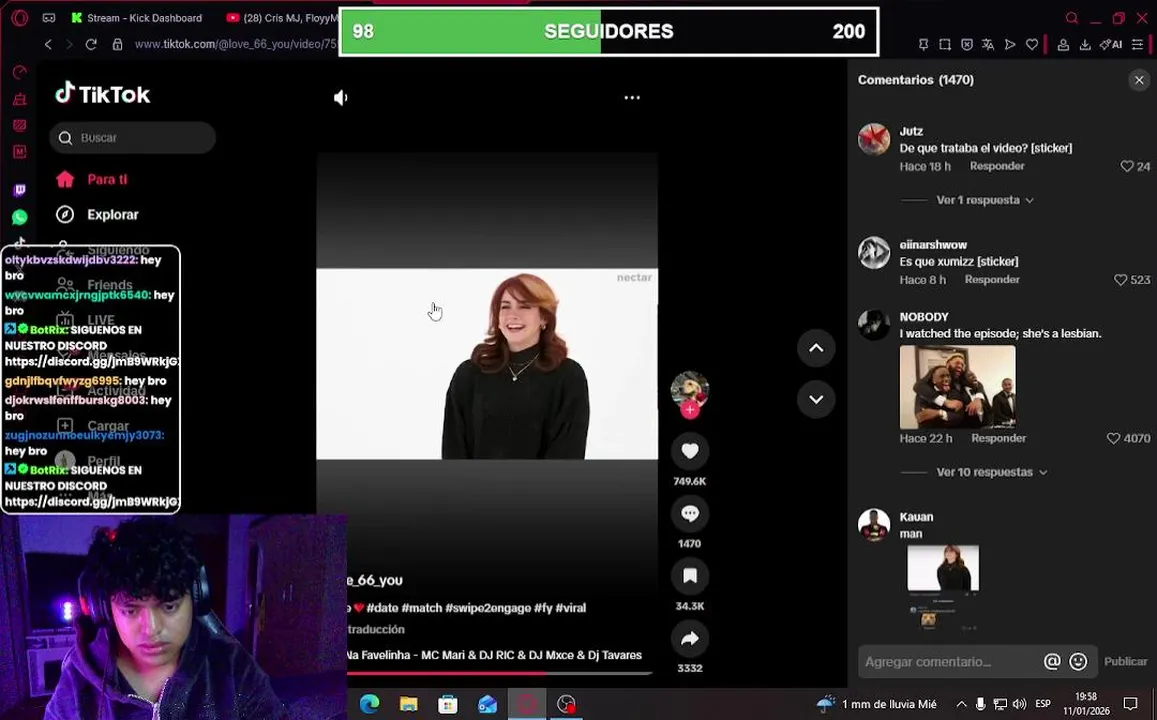Open the Opera GX main menu logo
Image resolution: width=1157 pixels, height=720 pixels.
point(20,18)
